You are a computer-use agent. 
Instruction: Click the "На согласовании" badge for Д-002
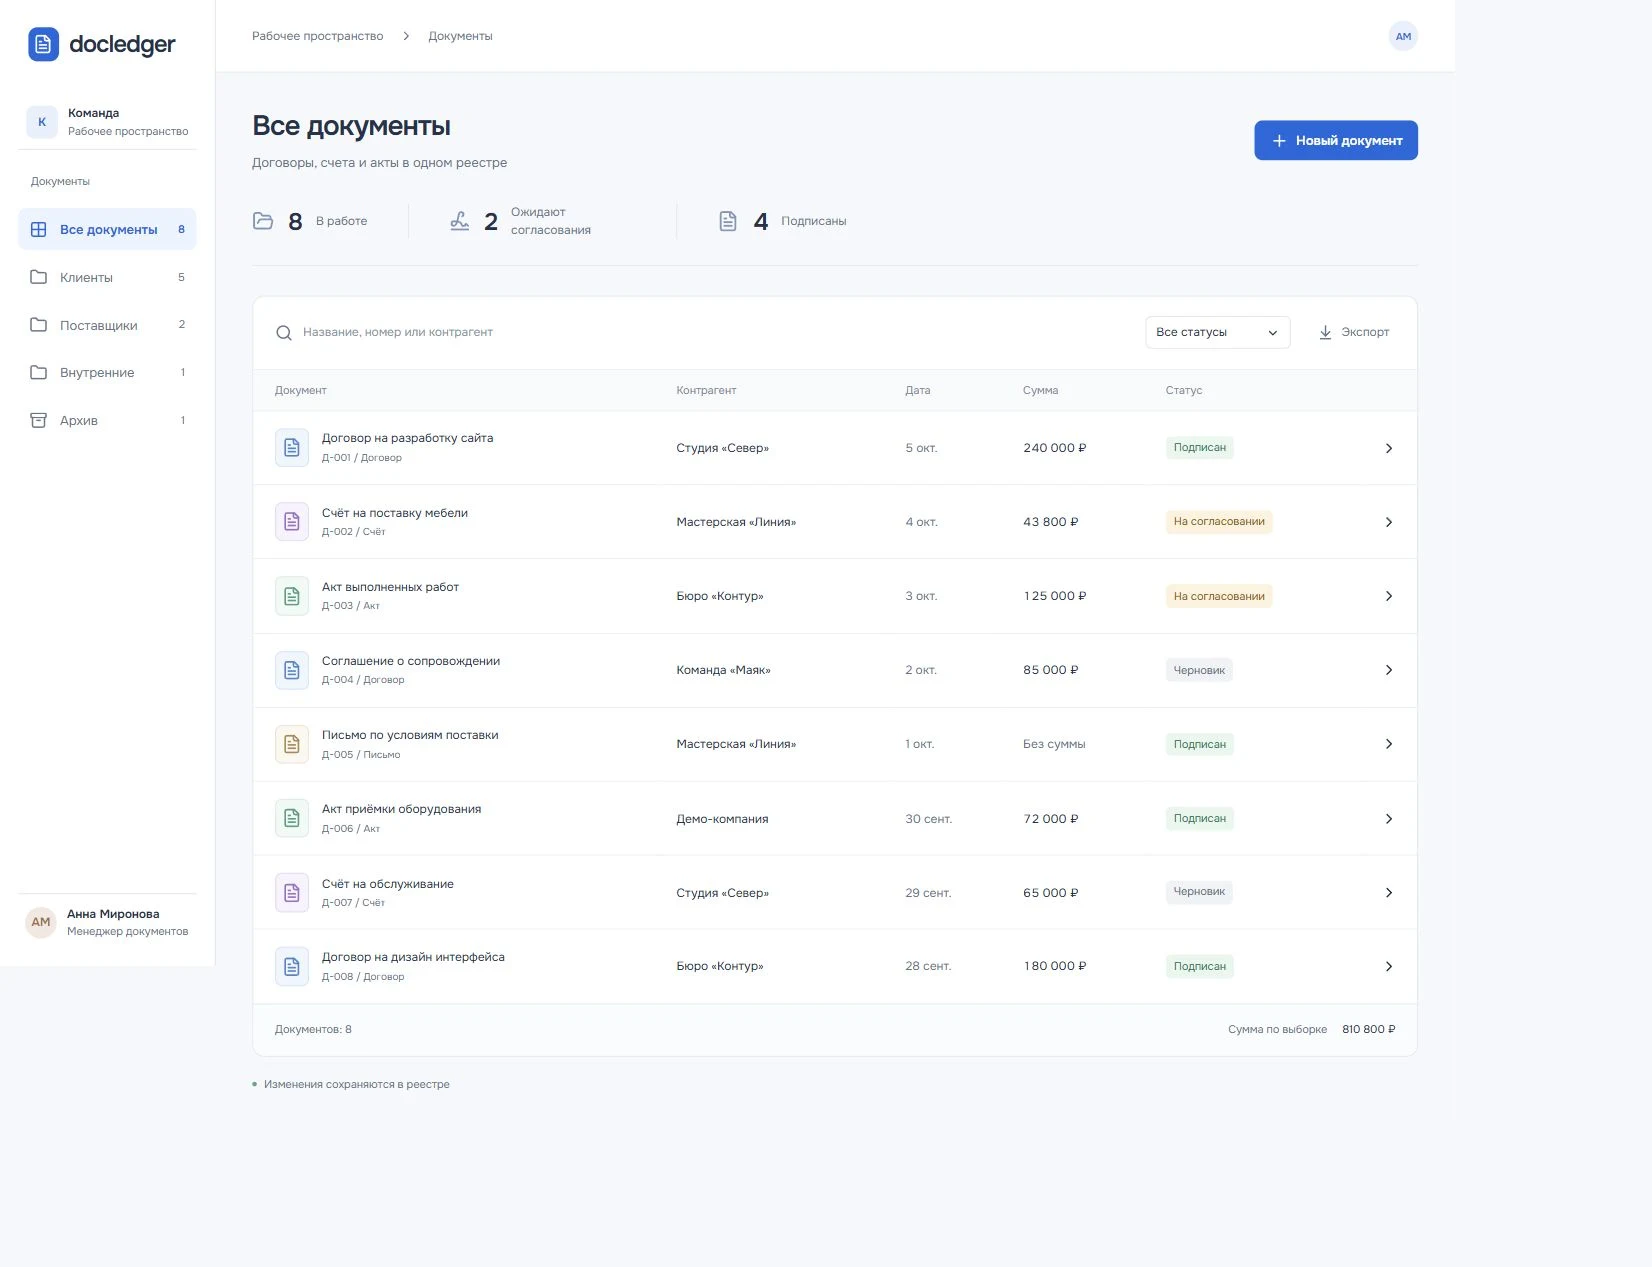click(x=1219, y=521)
